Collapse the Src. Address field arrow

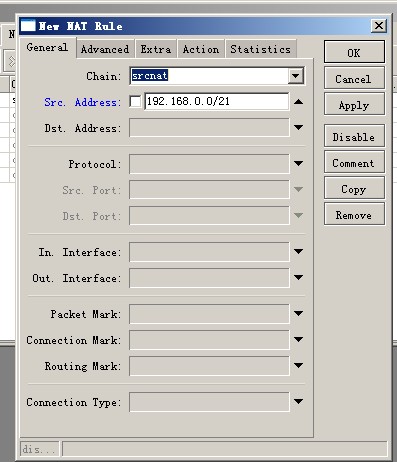click(x=298, y=101)
